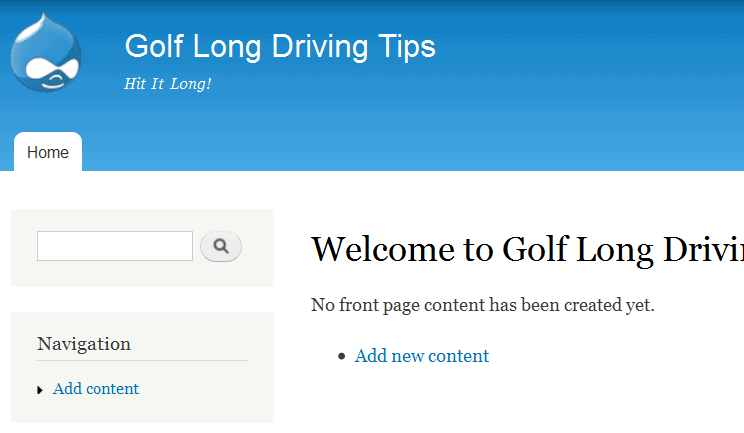Click the blue banner to the right of the Home tab
This screenshot has height=433, width=744.
(x=413, y=152)
